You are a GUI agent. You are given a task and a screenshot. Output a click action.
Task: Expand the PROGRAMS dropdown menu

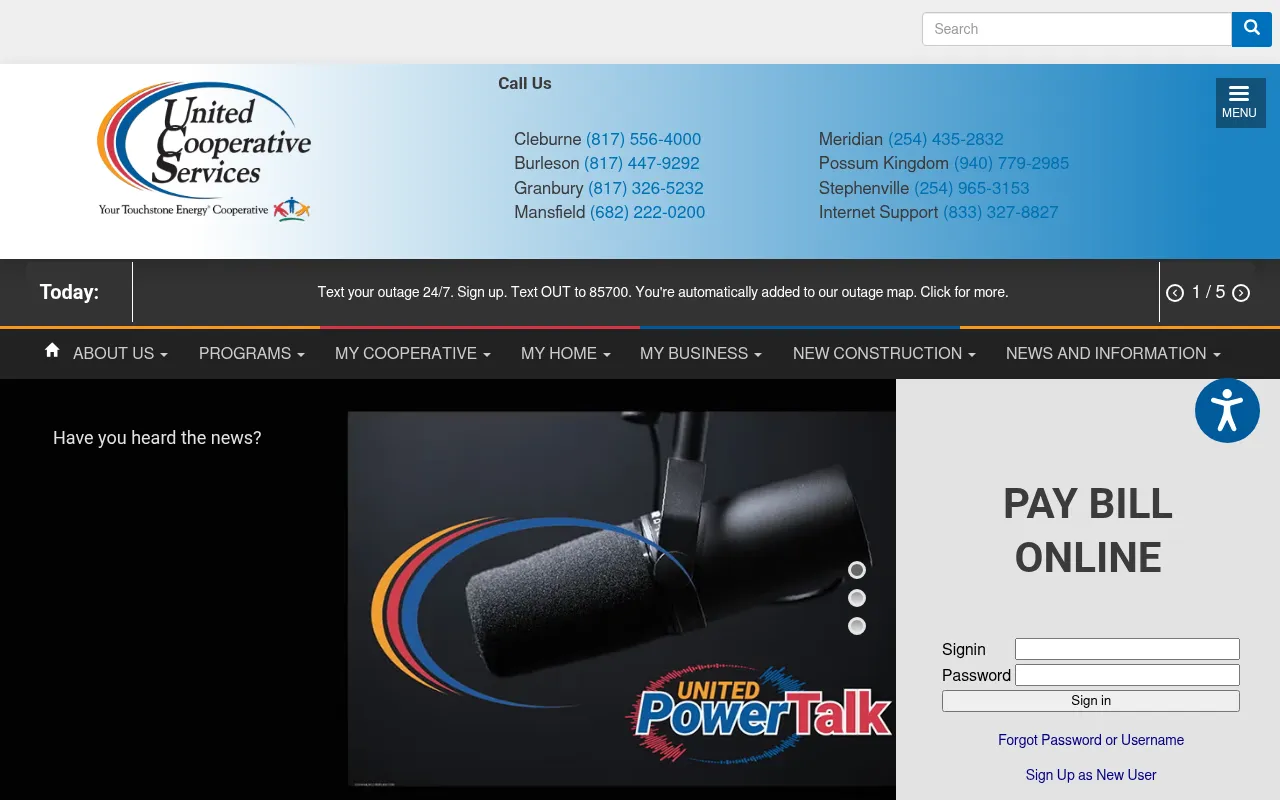pos(252,354)
